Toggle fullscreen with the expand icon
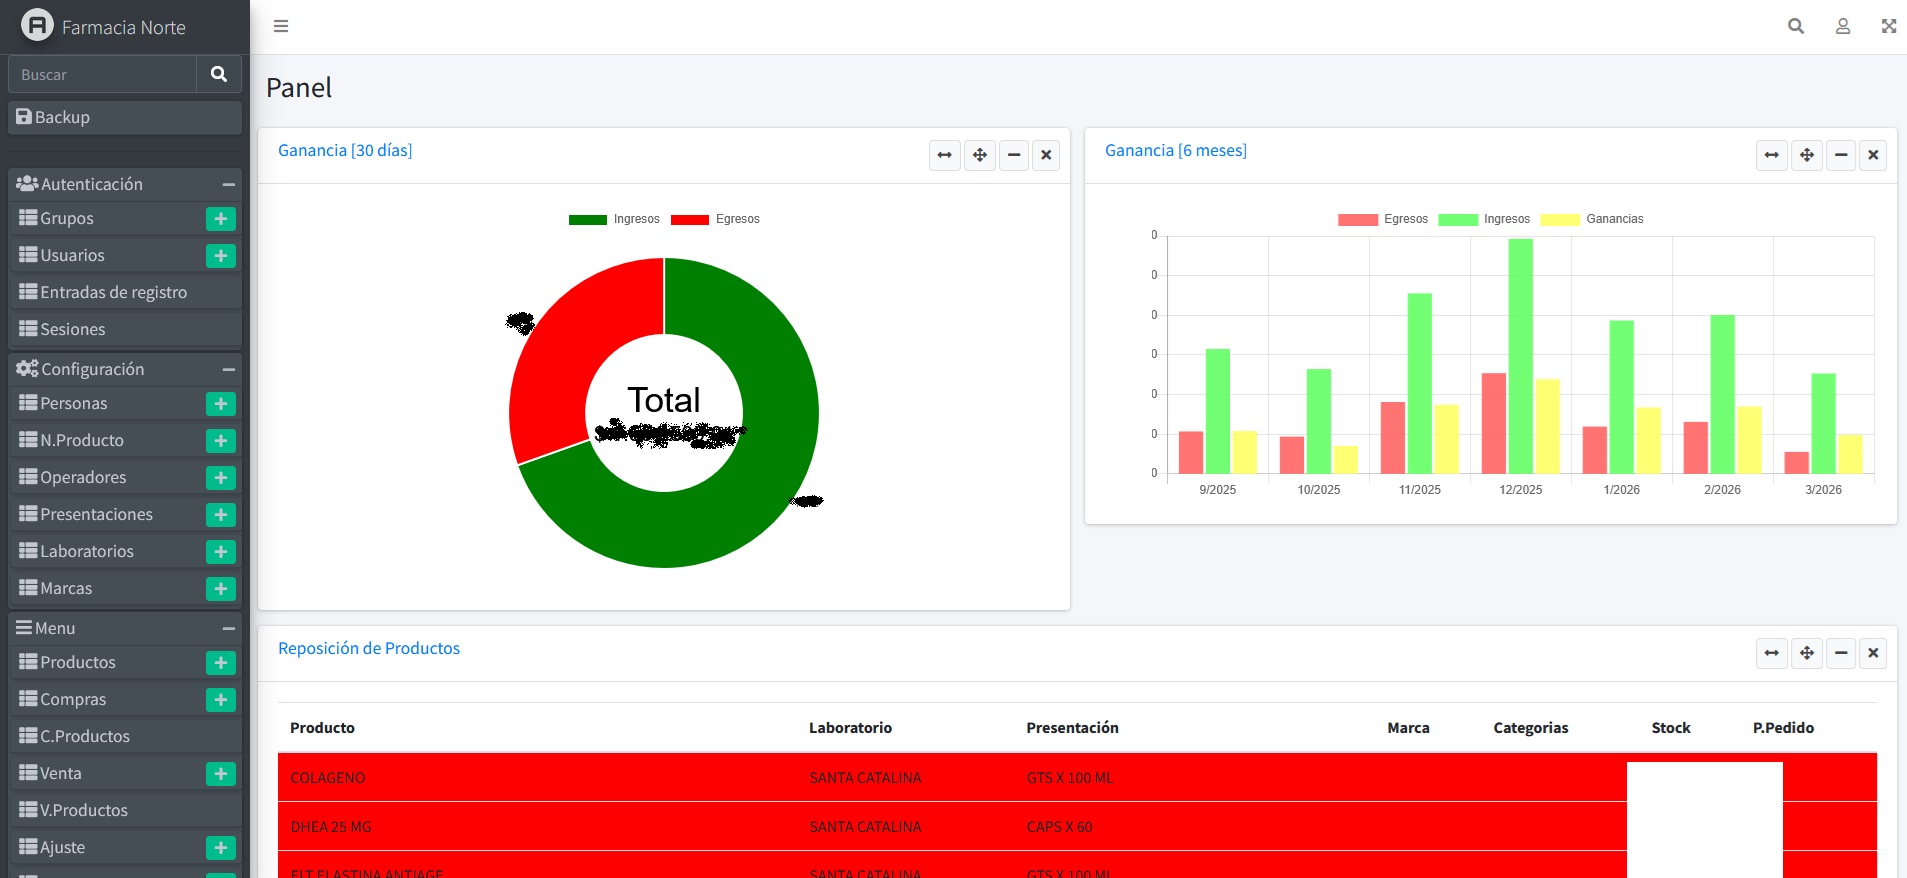The height and width of the screenshot is (878, 1907). pos(1888,26)
